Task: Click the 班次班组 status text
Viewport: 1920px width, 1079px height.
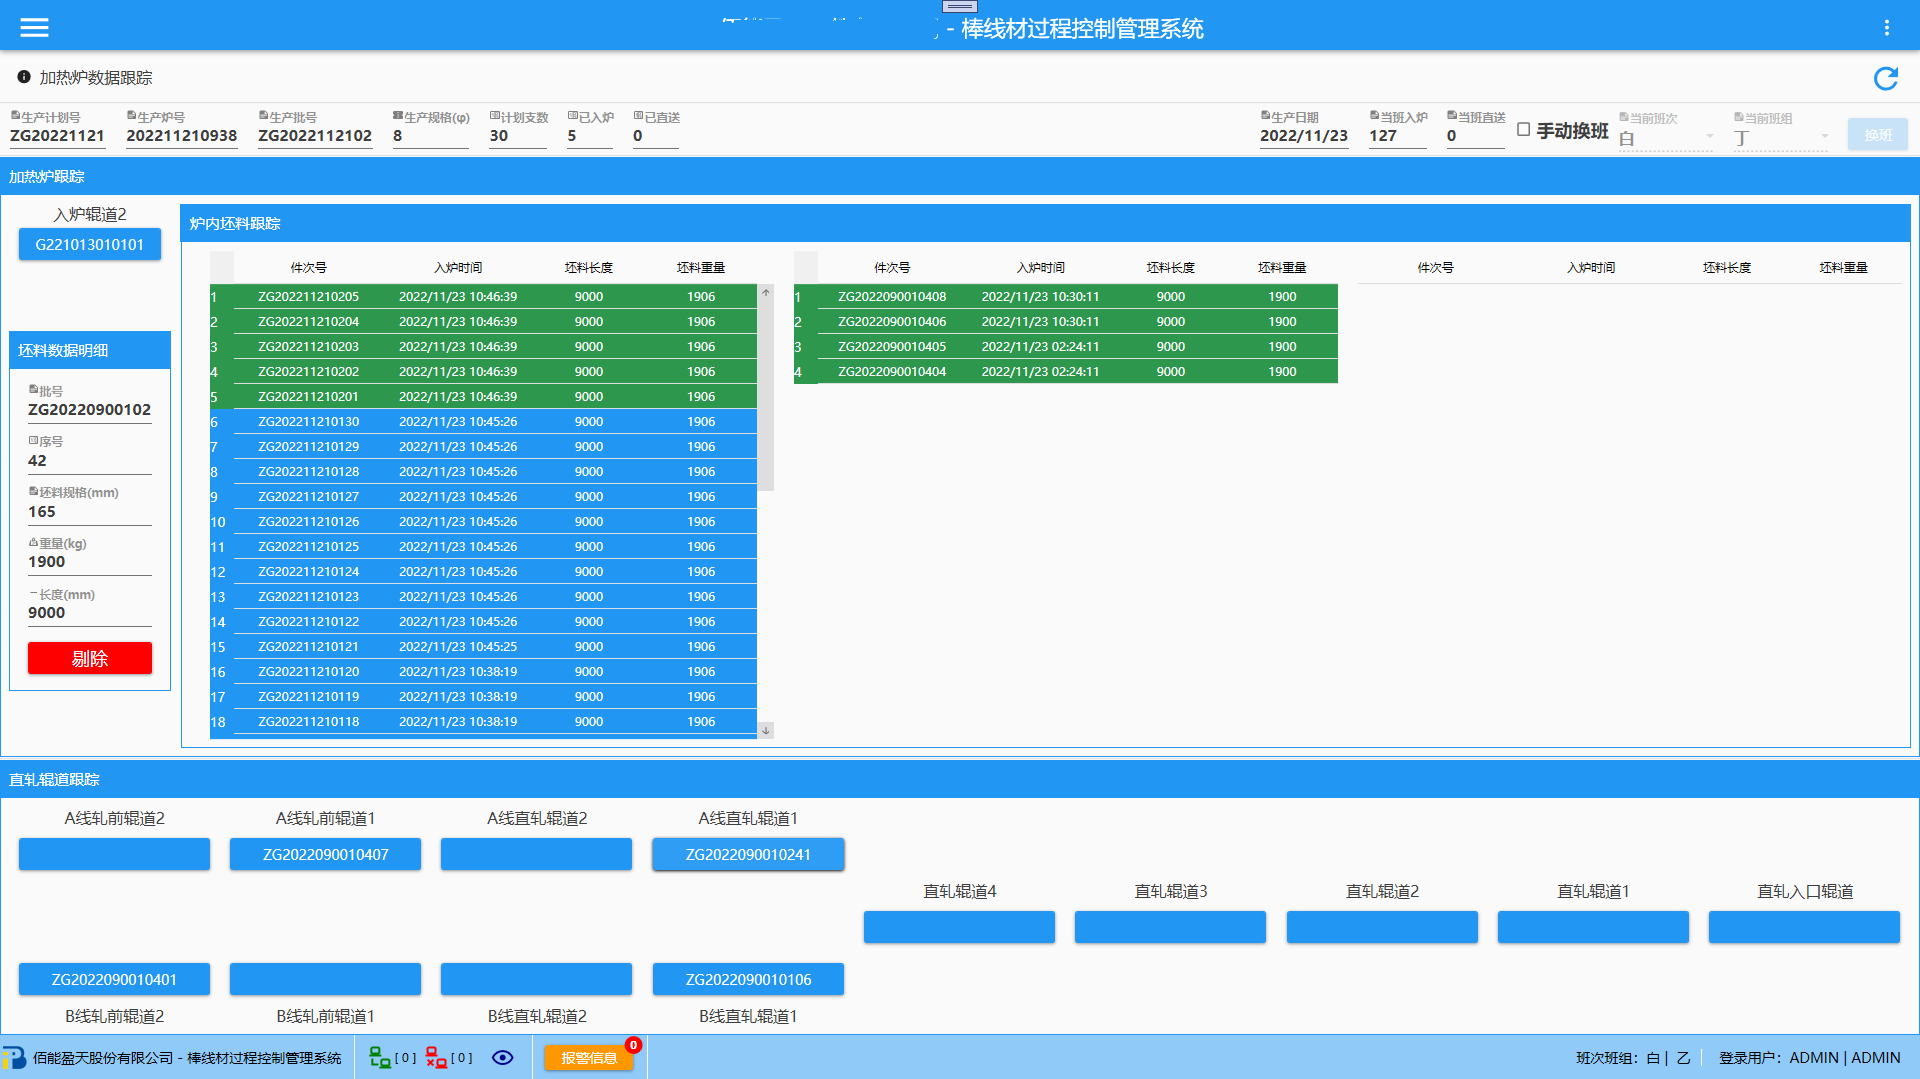Action: tap(1633, 1058)
